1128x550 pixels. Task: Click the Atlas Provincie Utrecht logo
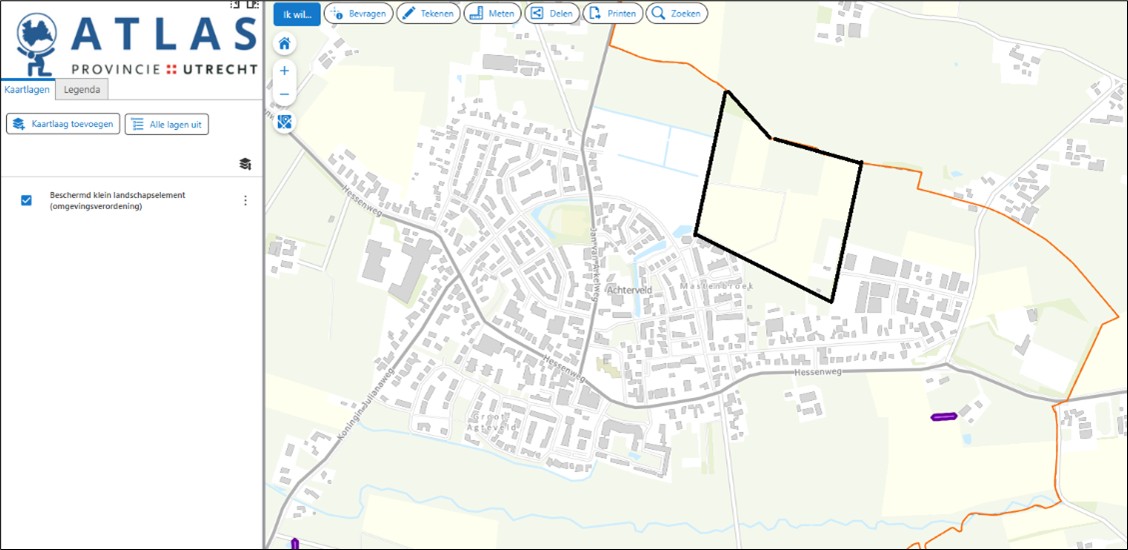click(x=135, y=42)
